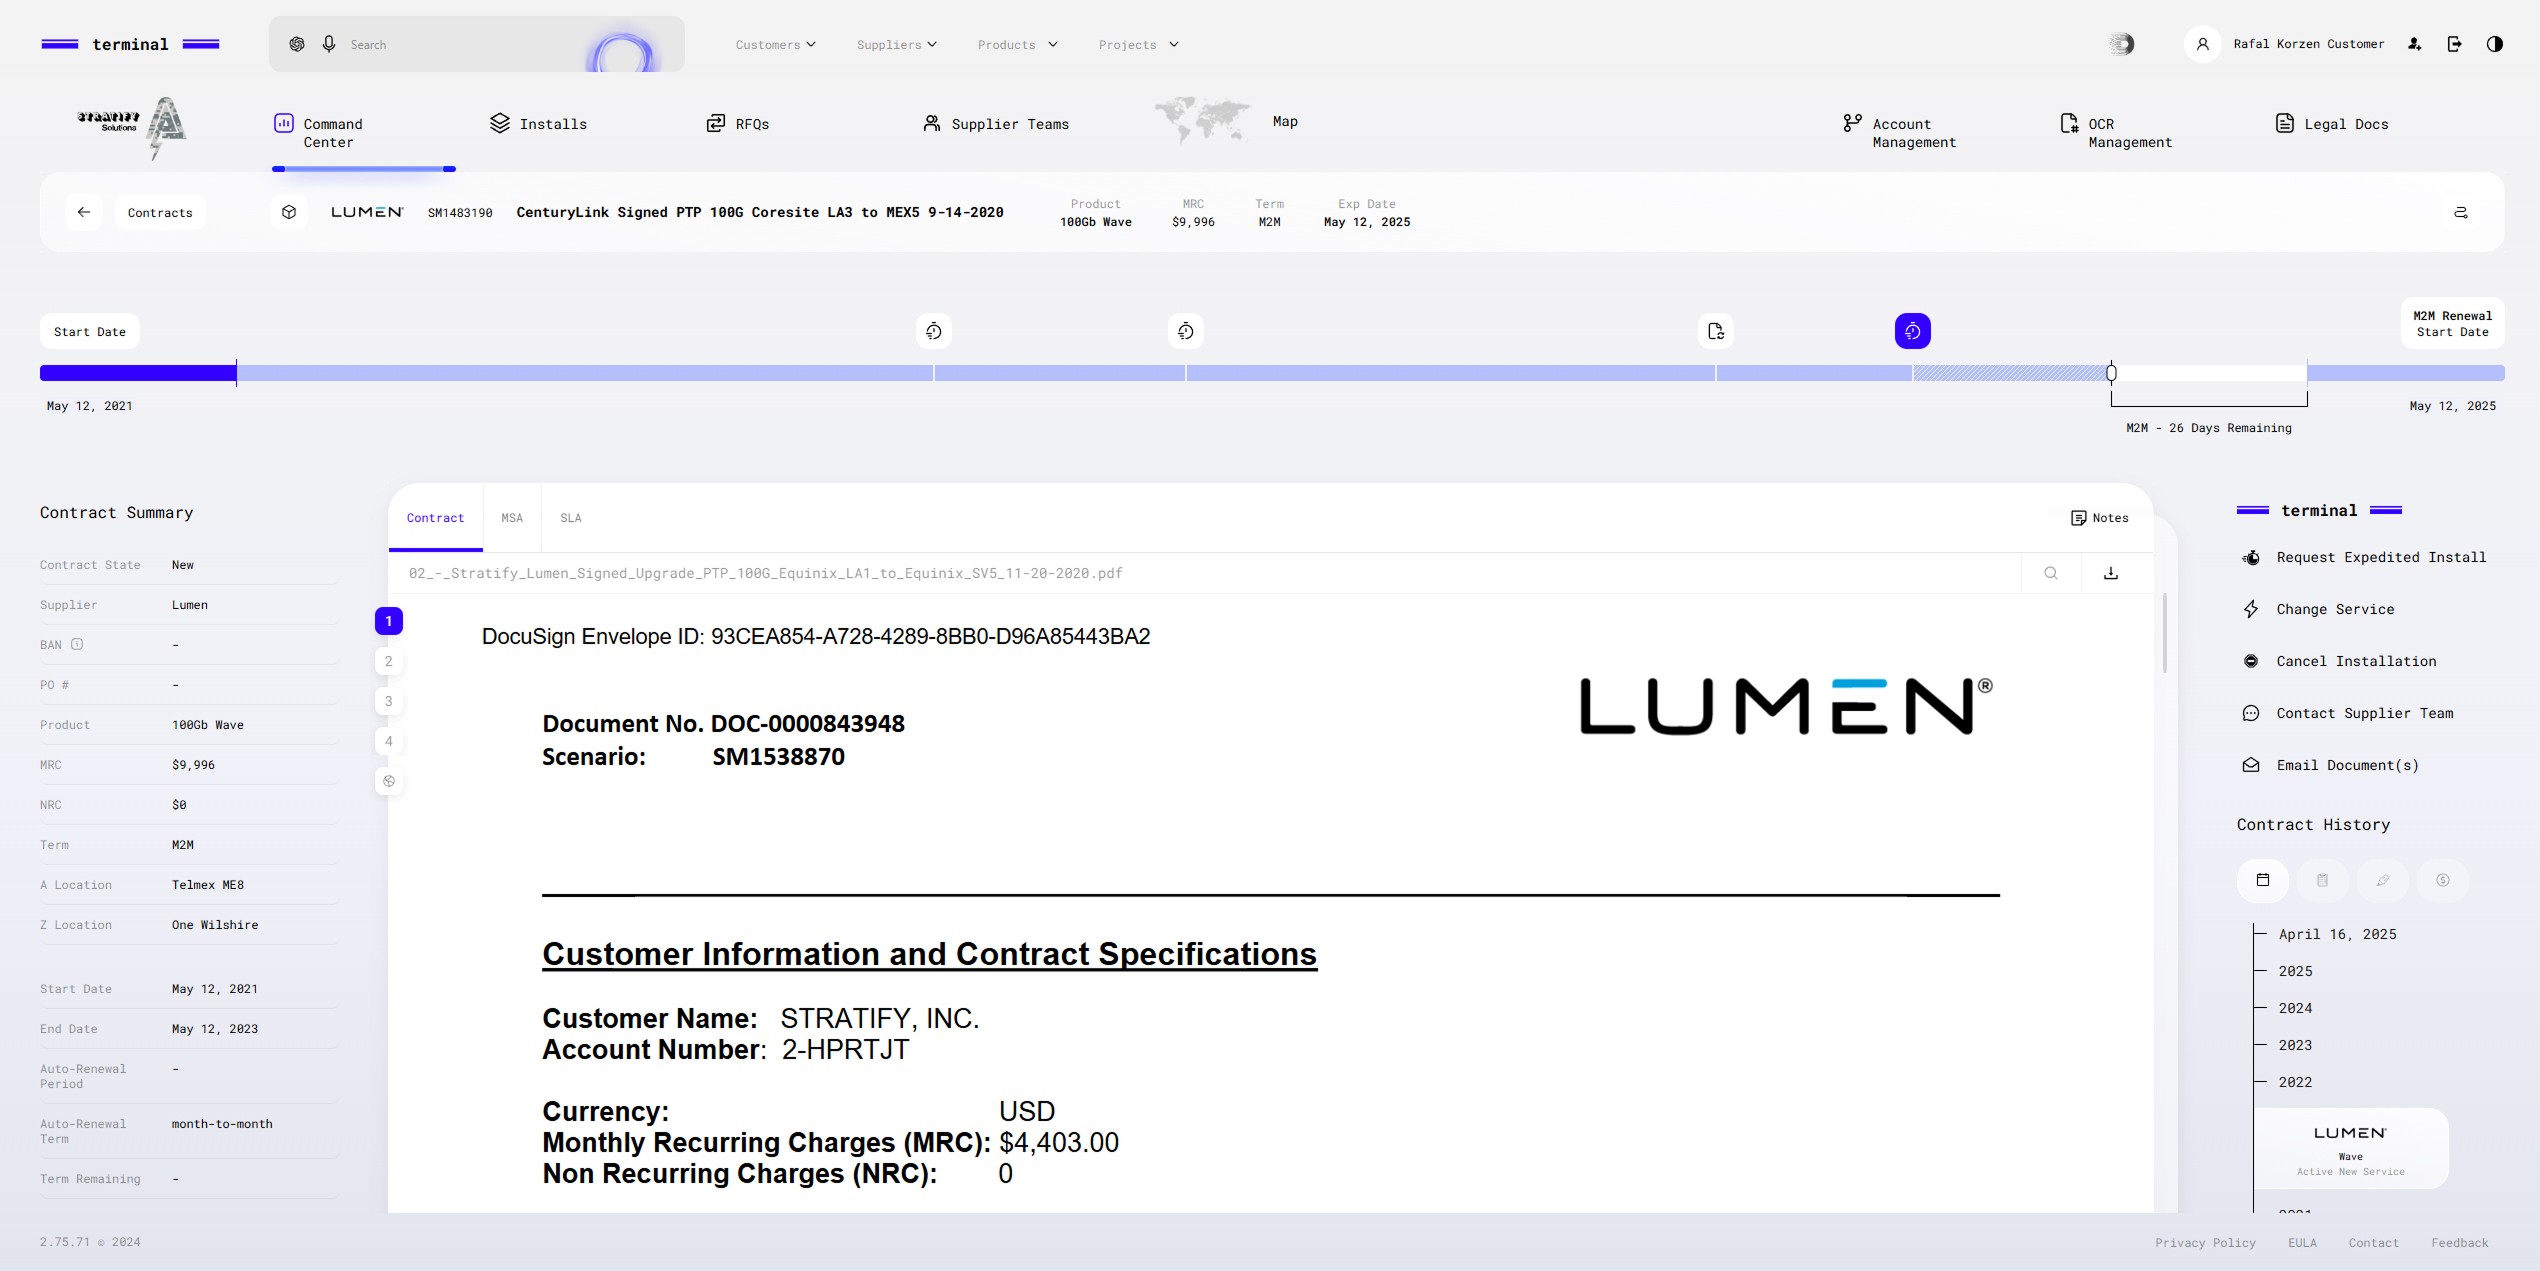Select the pencil edit history filter
The height and width of the screenshot is (1271, 2540).
(x=2381, y=880)
